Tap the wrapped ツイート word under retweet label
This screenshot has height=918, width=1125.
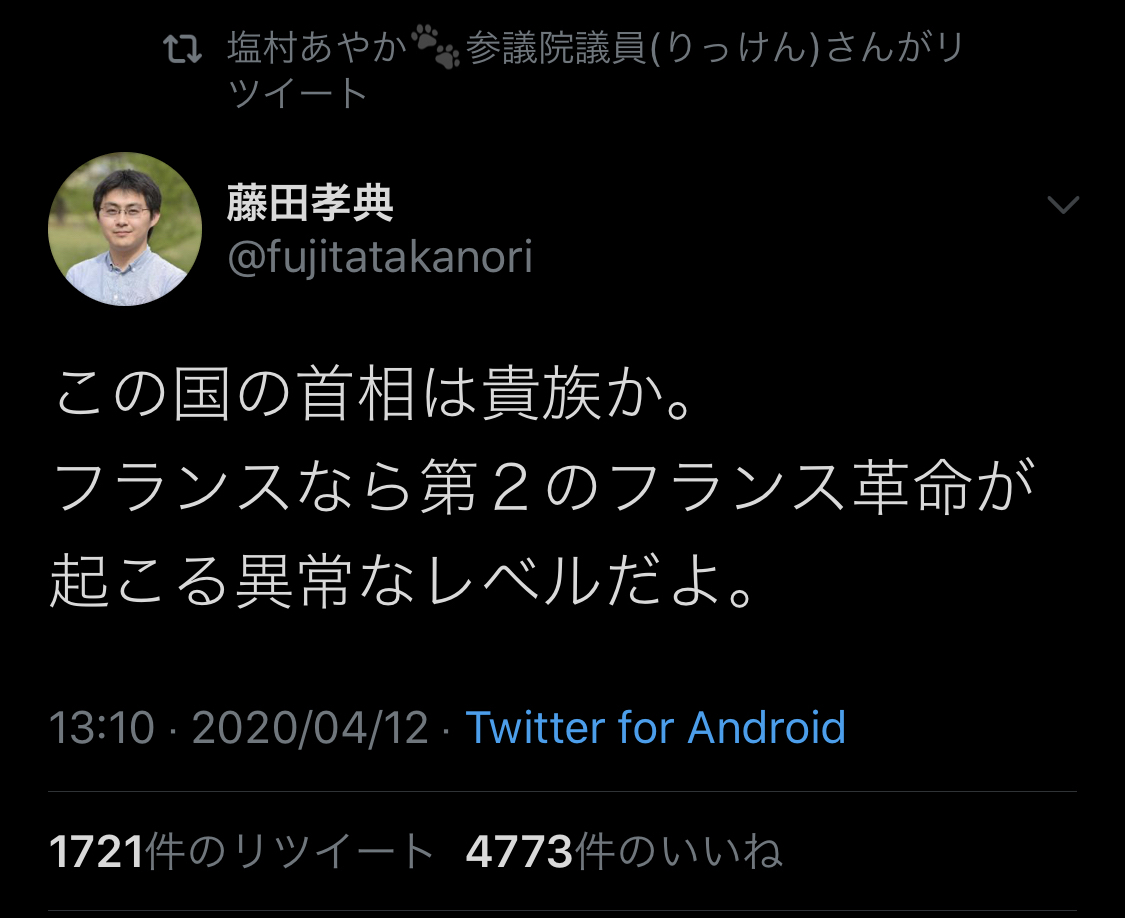click(x=298, y=93)
